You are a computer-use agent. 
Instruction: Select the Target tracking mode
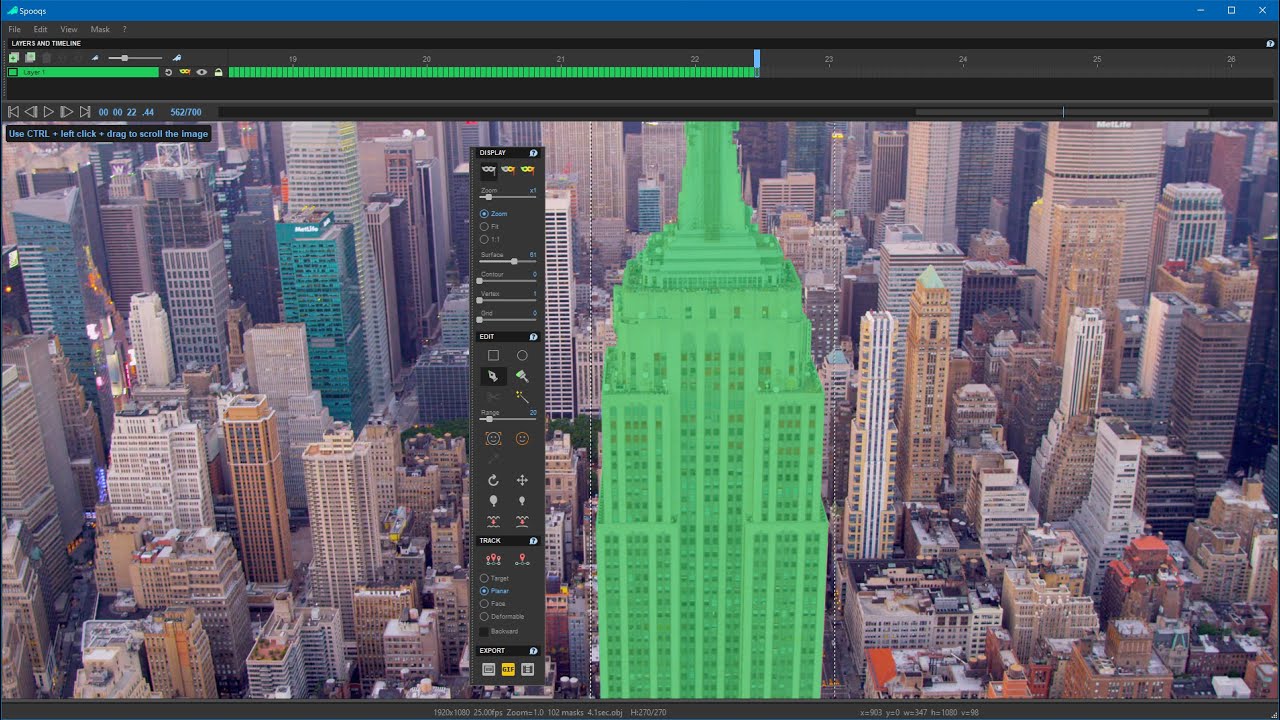point(495,578)
